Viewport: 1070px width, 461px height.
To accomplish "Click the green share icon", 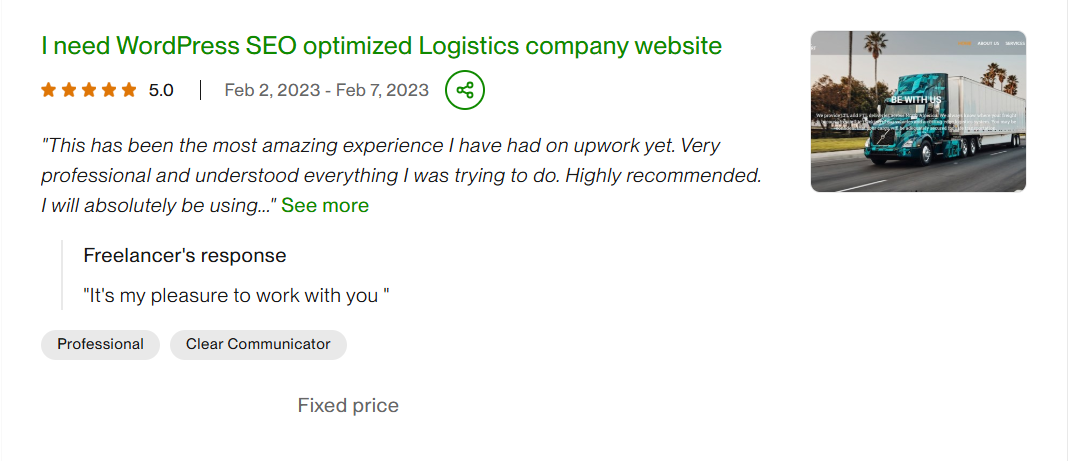I will (x=465, y=90).
